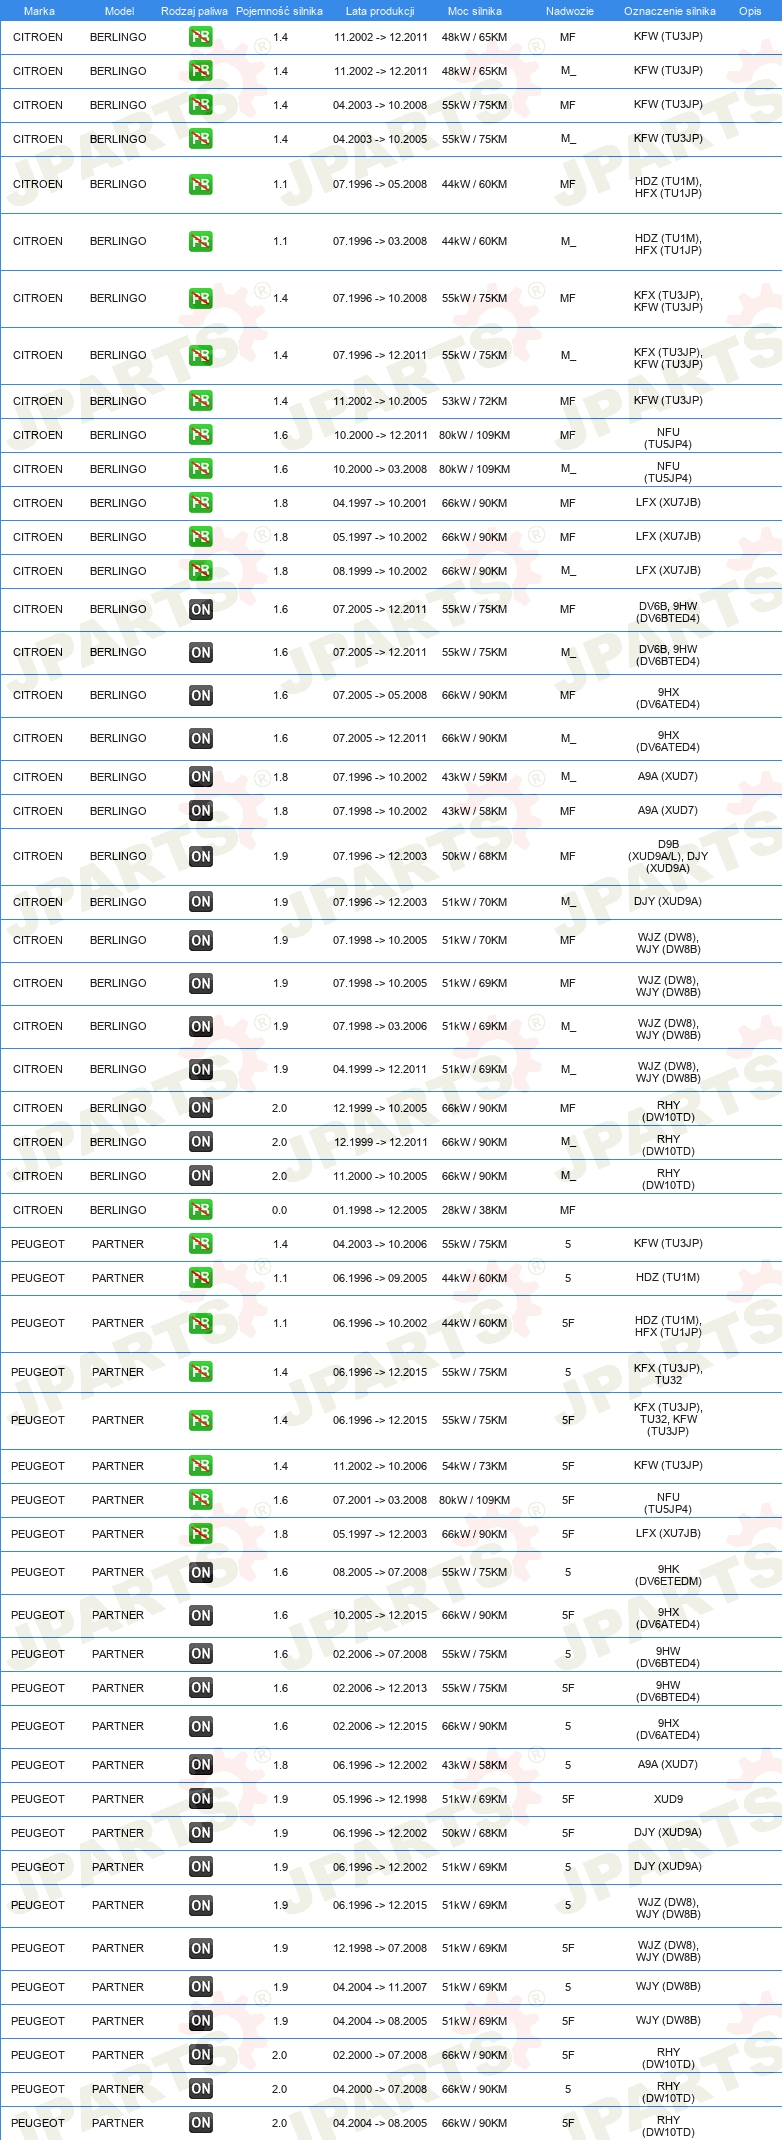Click diesel ON icon in Berlingo 50kW / 68KM row
This screenshot has width=782, height=2140.
[x=201, y=856]
